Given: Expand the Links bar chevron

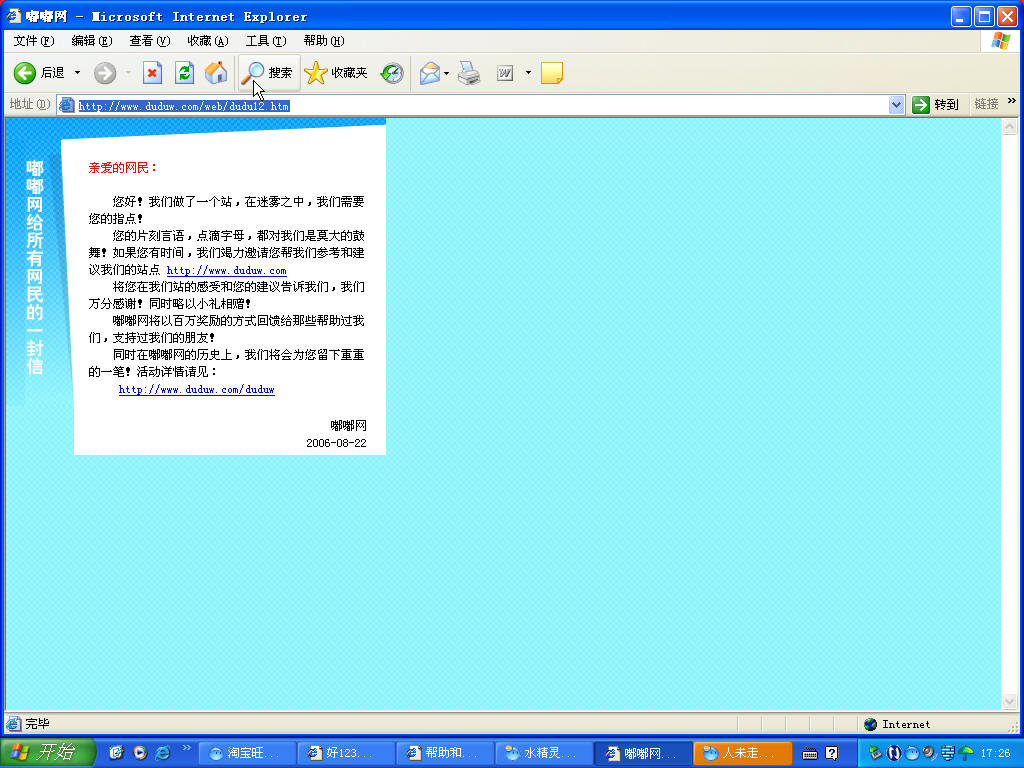Looking at the screenshot, I should (x=1012, y=101).
